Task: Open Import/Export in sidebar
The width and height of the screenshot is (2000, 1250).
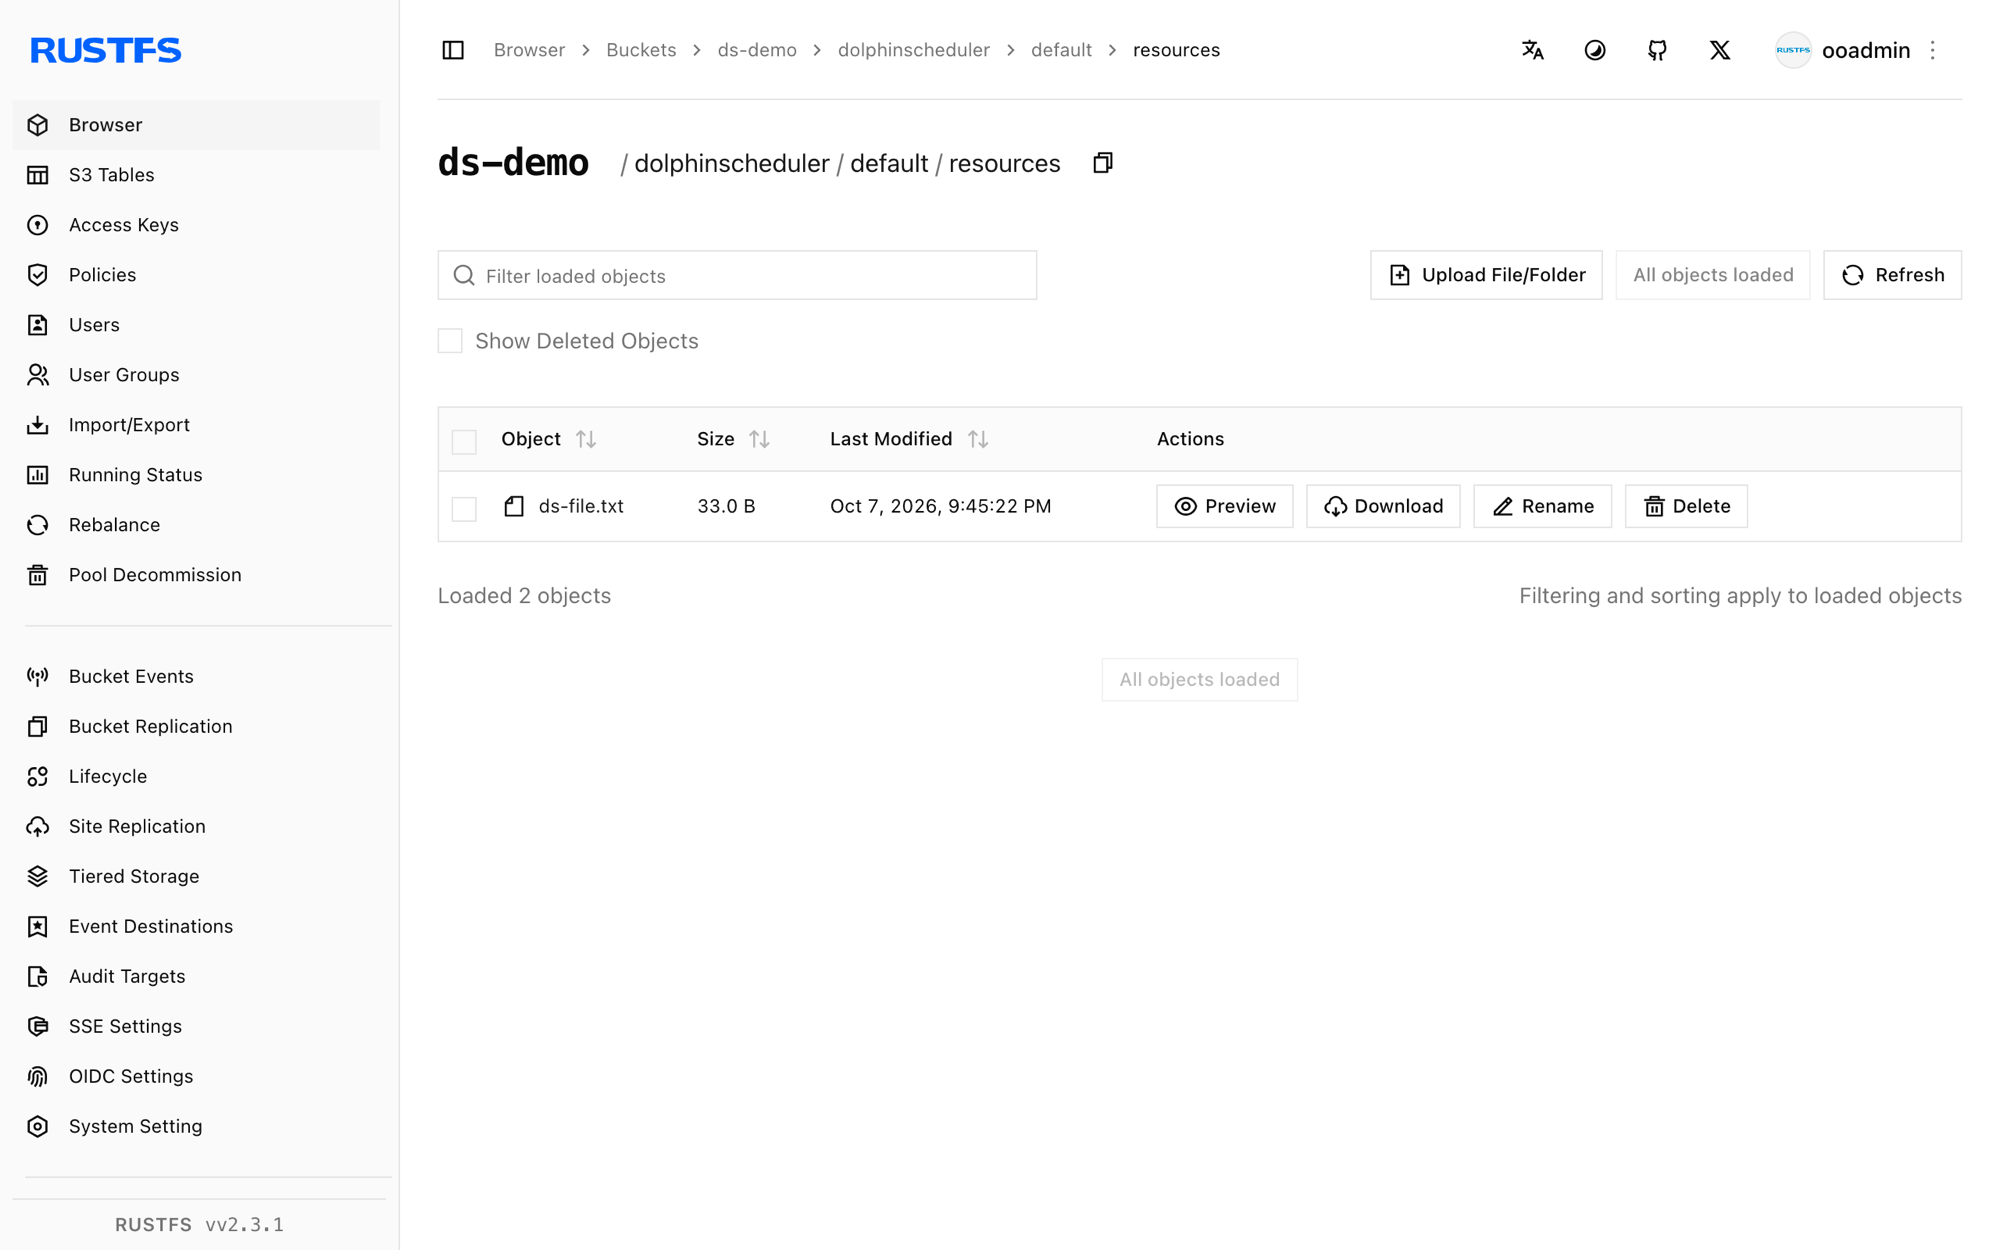Action: 196,425
